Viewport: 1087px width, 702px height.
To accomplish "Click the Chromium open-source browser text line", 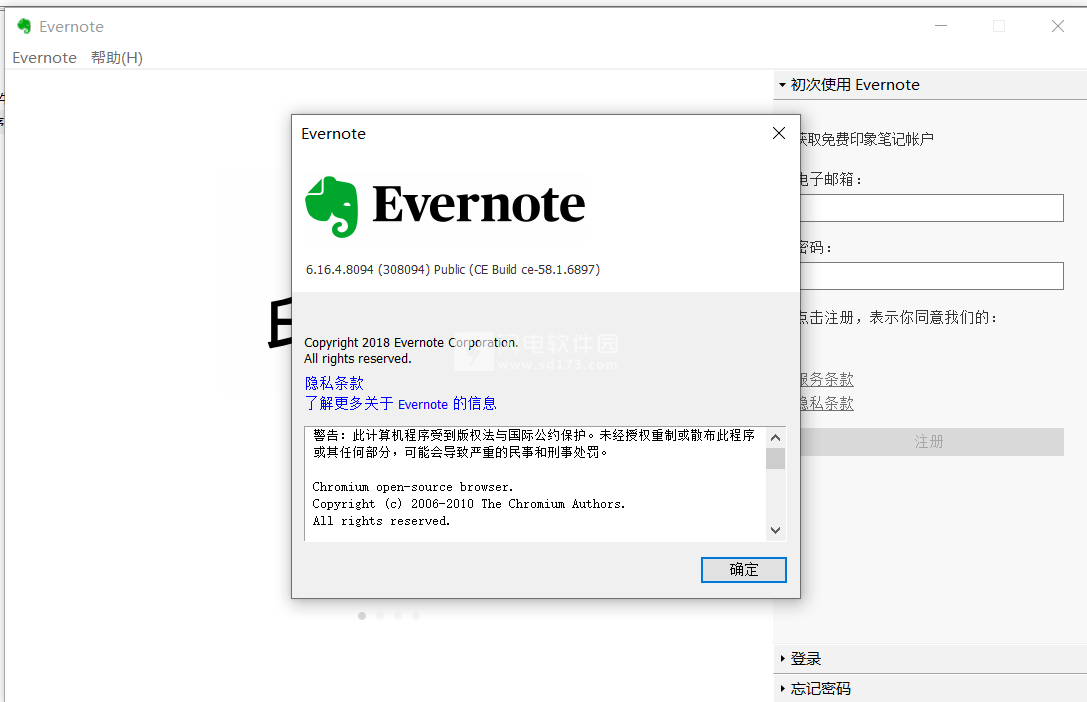I will click(412, 487).
